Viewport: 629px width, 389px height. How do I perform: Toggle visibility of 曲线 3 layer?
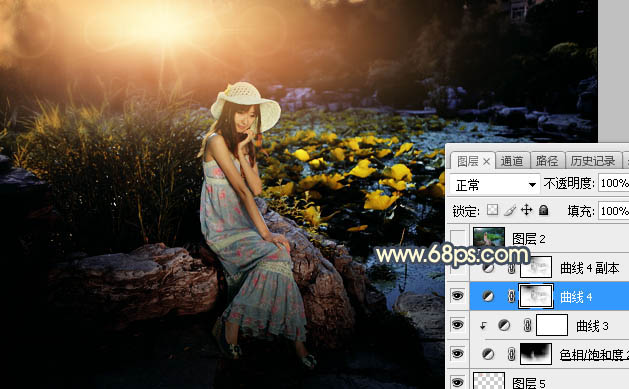click(x=458, y=325)
